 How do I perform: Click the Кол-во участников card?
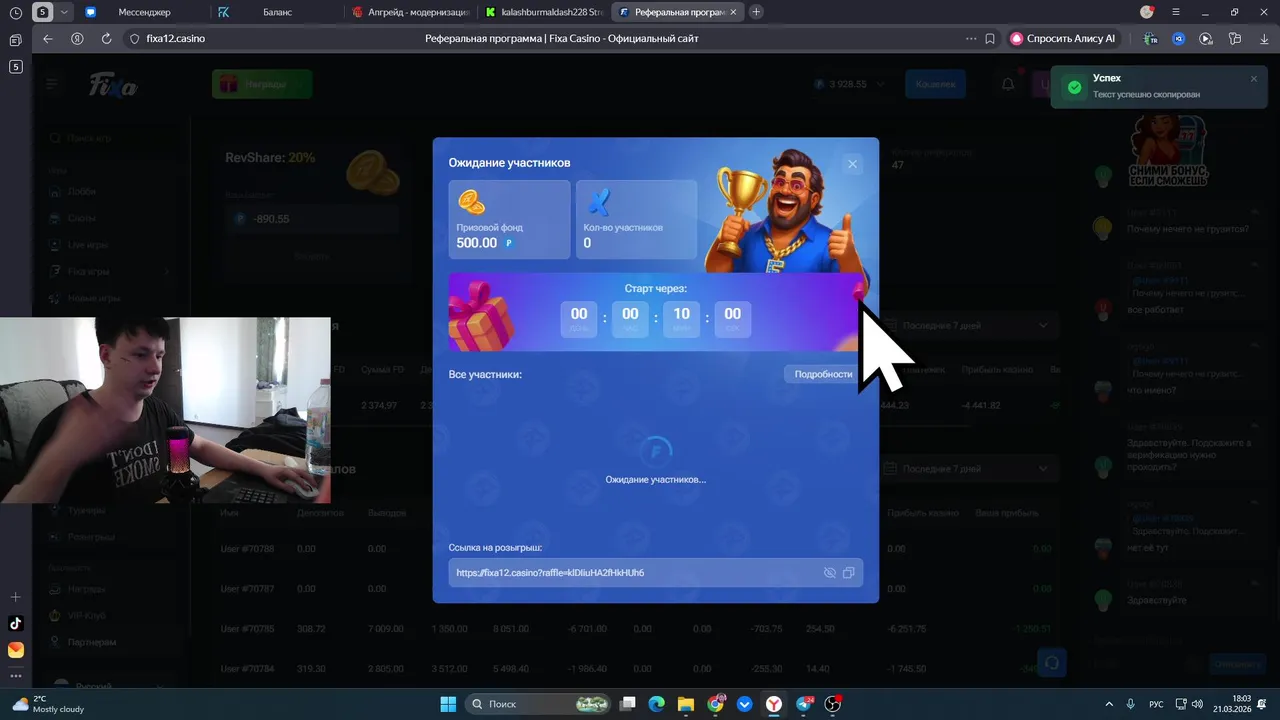pos(636,220)
